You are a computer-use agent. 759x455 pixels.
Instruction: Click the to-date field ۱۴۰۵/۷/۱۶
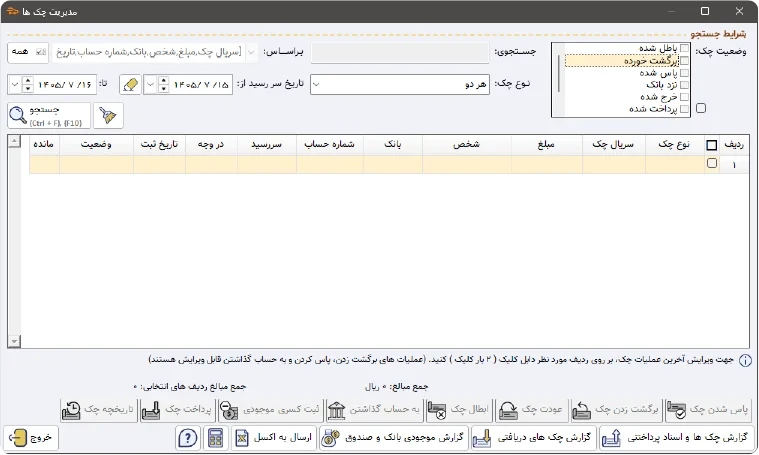(65, 85)
